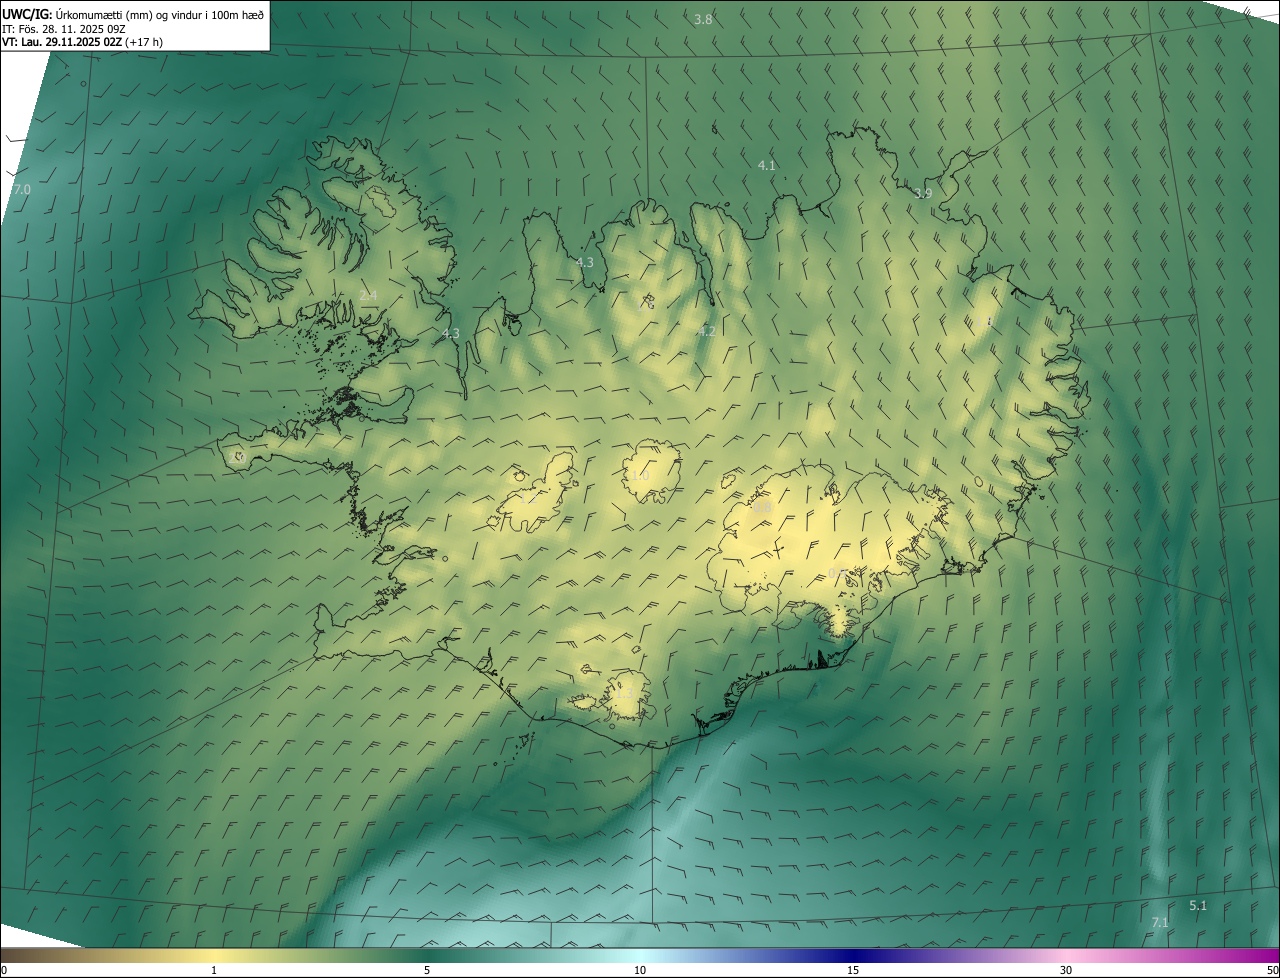The image size is (1280, 978).
Task: Click the '7.1' value label on the map
Action: 1160,922
